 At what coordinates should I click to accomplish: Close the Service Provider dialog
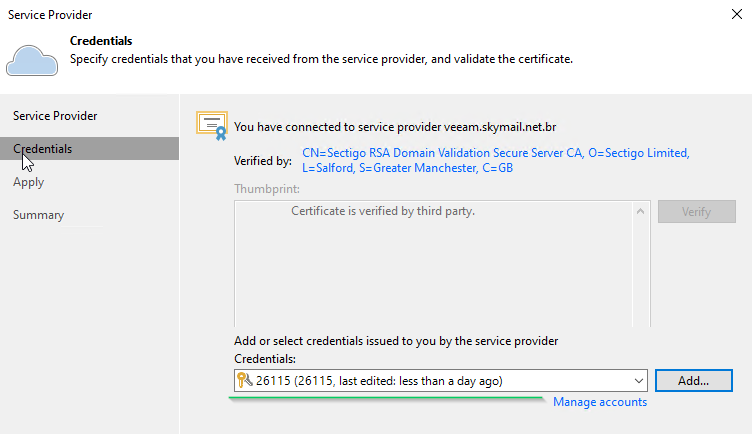(737, 14)
